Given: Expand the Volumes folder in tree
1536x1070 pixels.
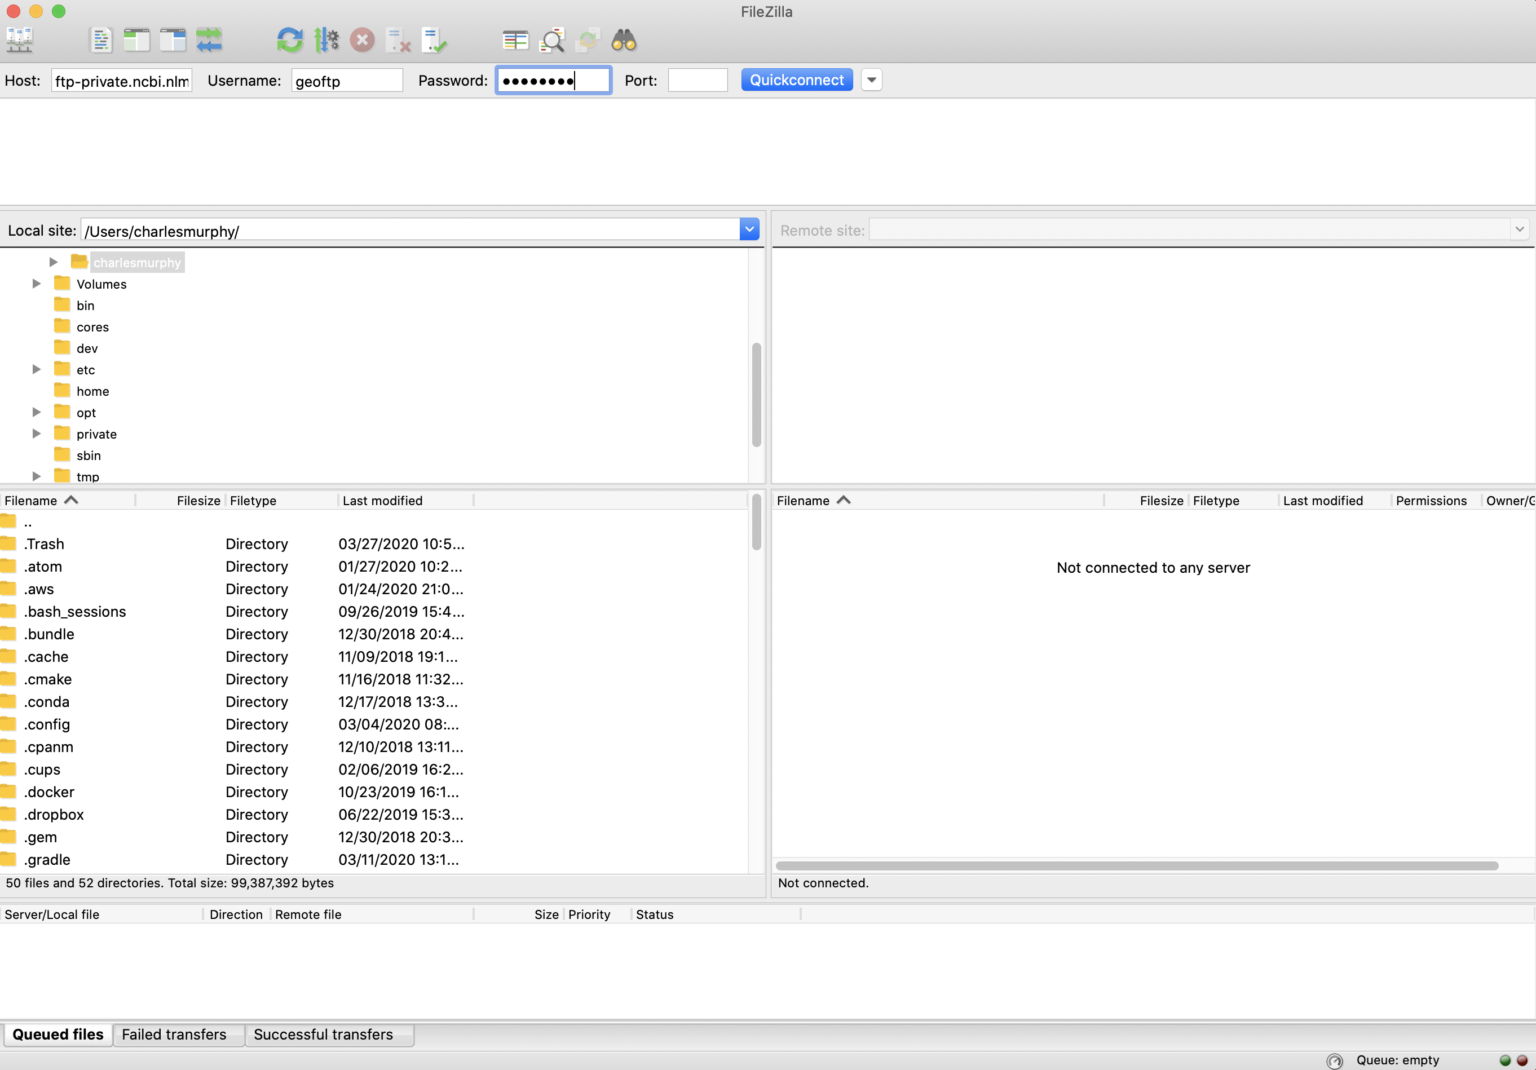Looking at the screenshot, I should 37,284.
